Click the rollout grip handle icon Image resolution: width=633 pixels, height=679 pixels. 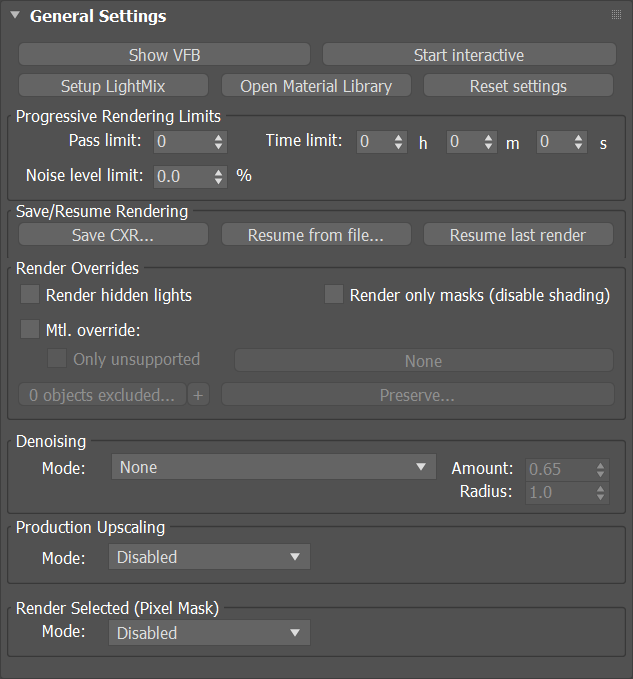617,15
